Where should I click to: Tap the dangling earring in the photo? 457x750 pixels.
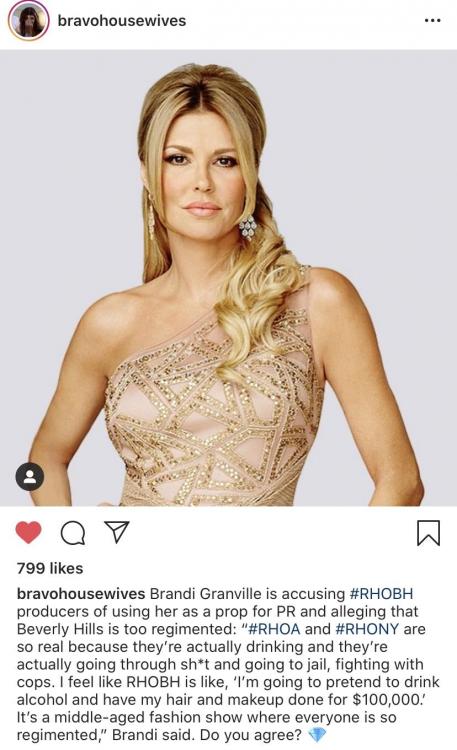[247, 228]
